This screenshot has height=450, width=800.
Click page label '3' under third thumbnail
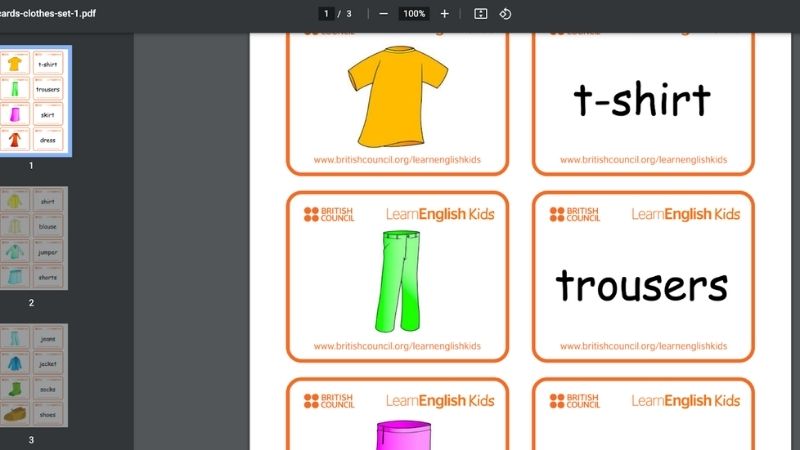pos(31,440)
